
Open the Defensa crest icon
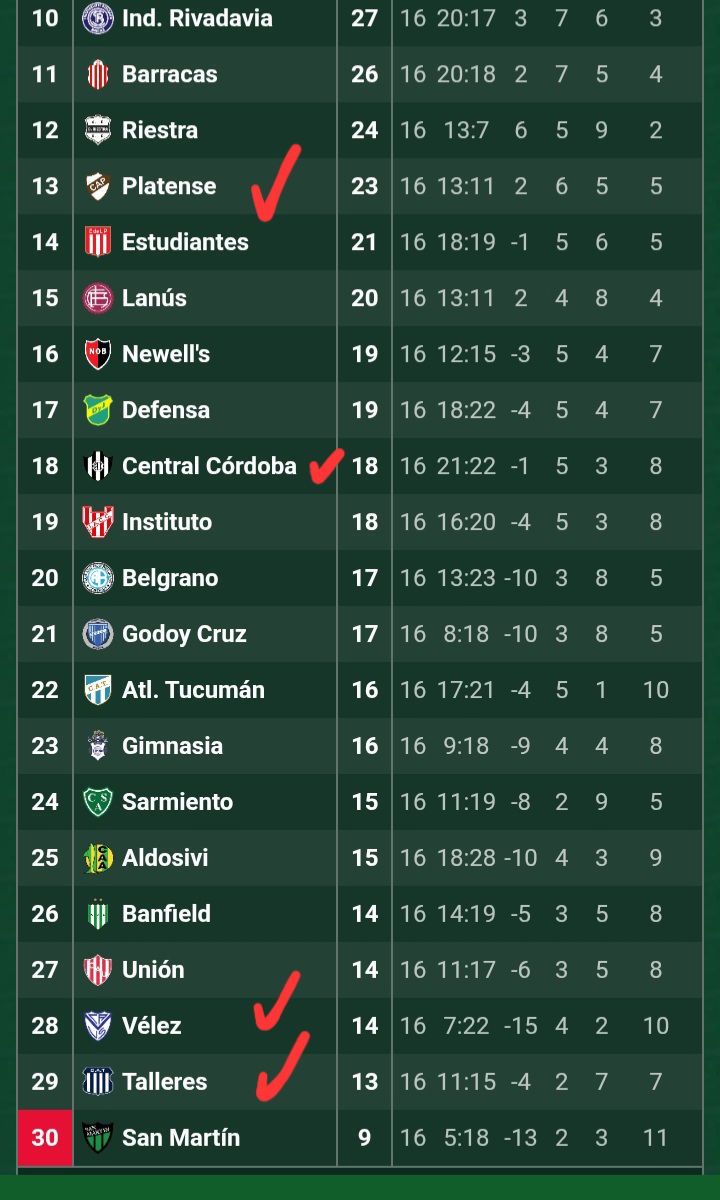(98, 410)
